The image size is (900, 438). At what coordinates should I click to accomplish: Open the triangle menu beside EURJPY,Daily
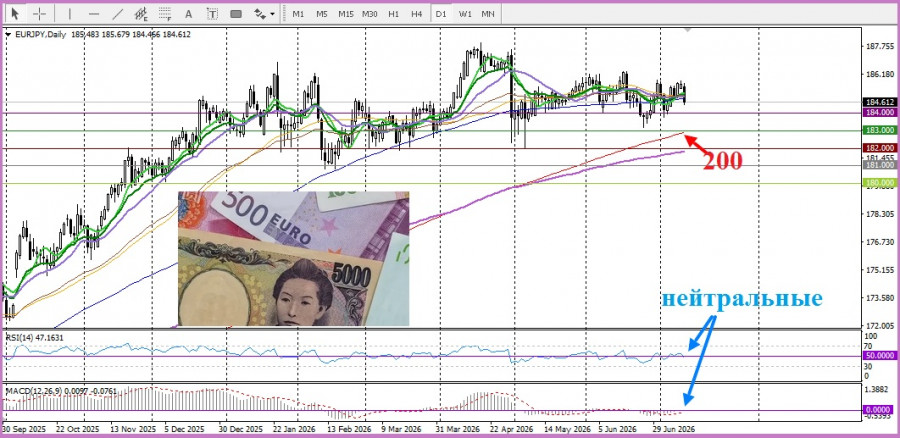click(x=8, y=34)
